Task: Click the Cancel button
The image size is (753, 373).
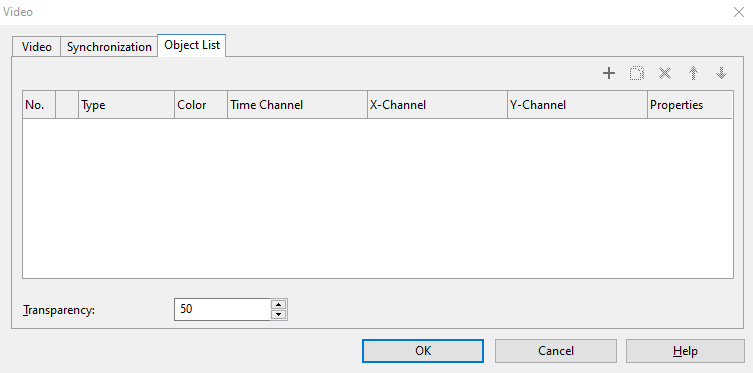Action: (556, 351)
